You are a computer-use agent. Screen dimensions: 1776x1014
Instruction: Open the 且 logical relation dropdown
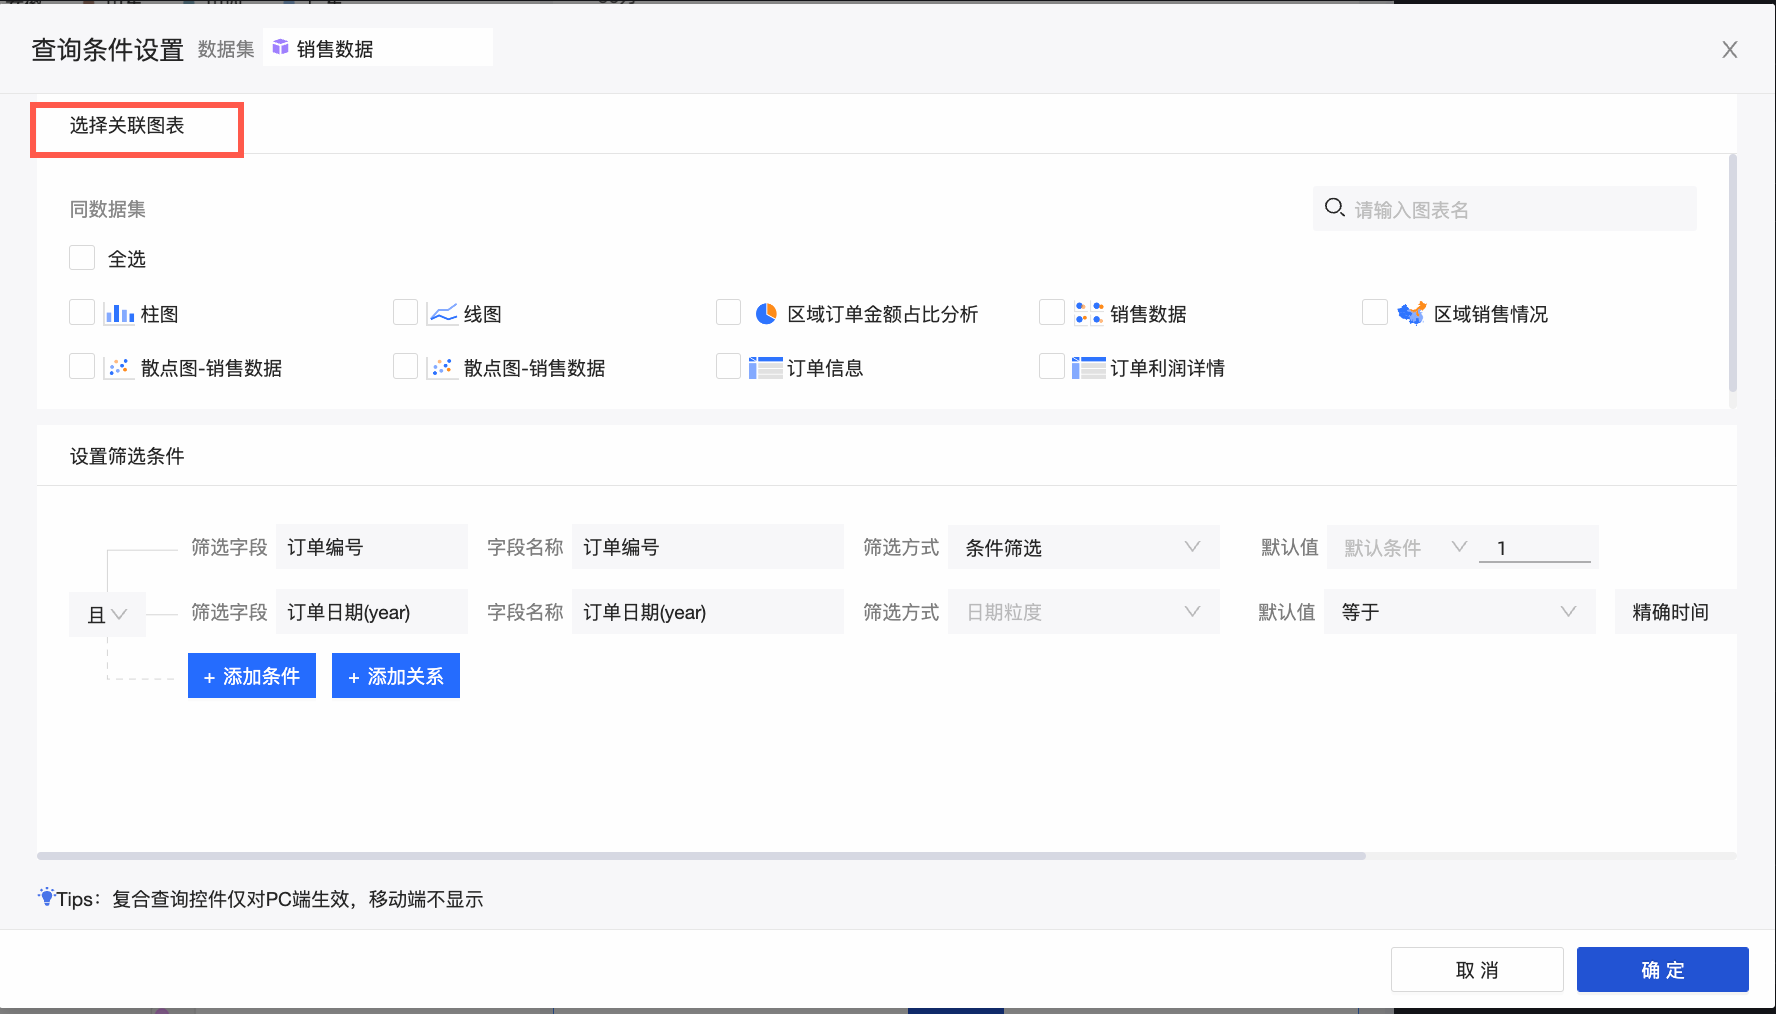[107, 614]
